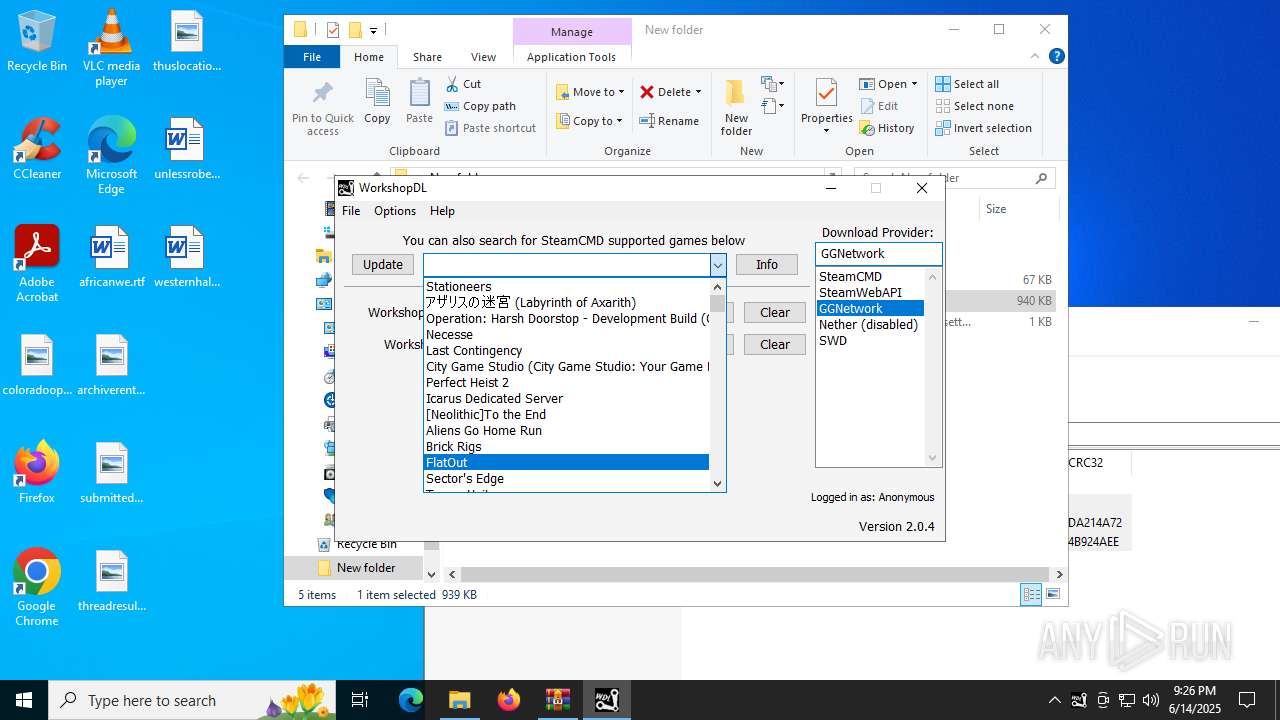Open Properties in the Explorer ribbon
Screen dimensions: 1280x720
click(826, 106)
